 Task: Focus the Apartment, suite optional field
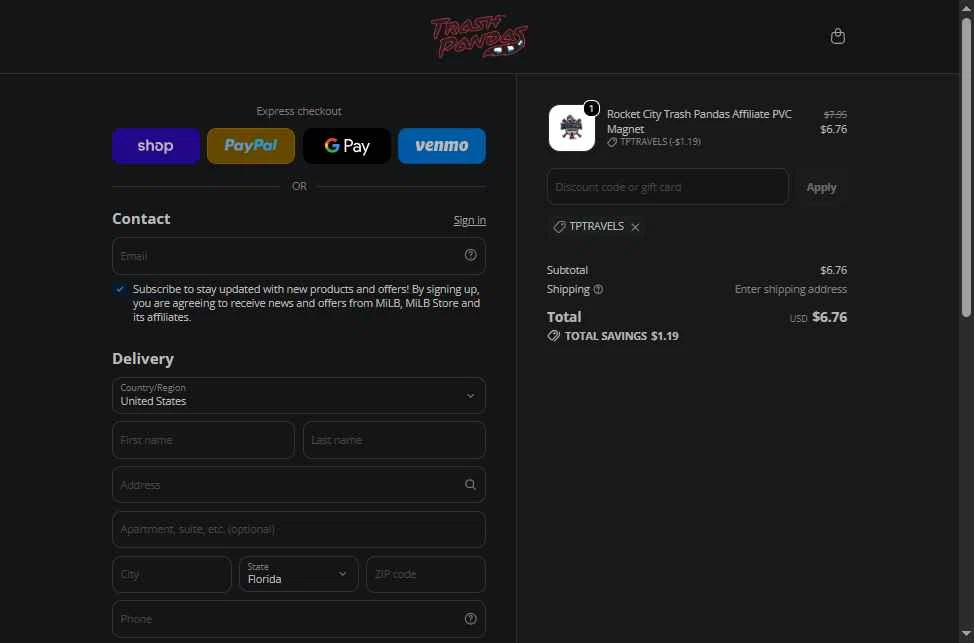(299, 529)
